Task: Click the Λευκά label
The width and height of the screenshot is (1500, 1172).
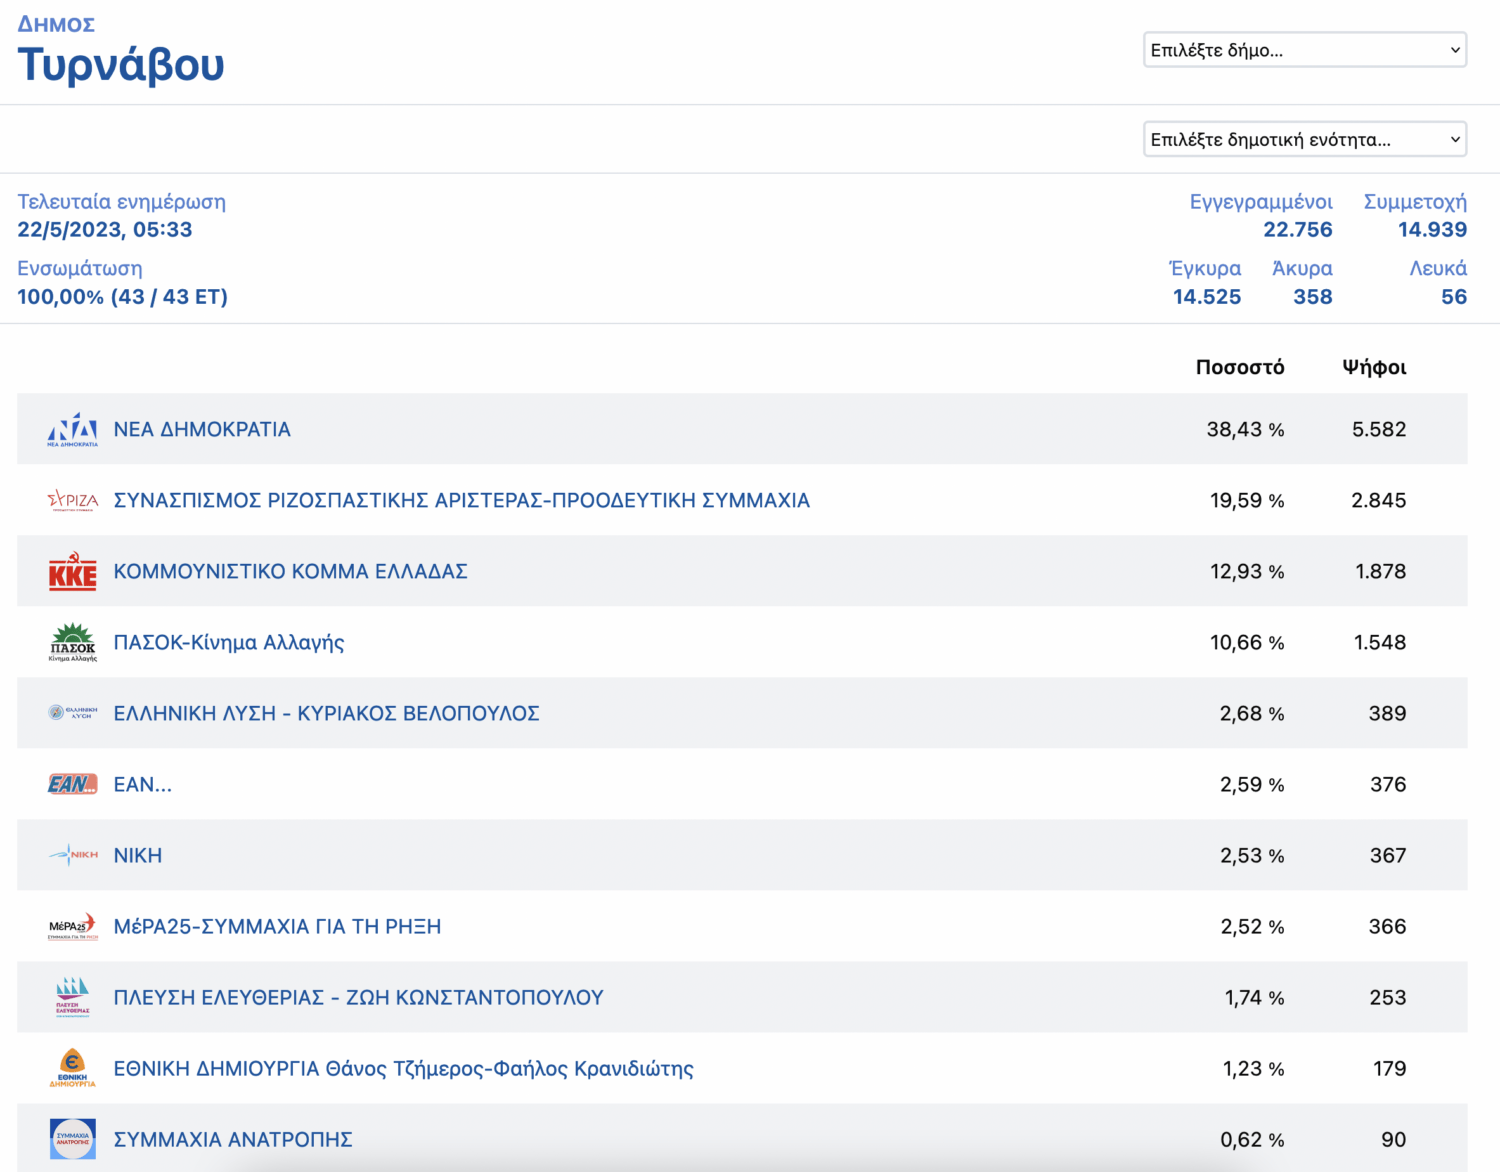Action: click(1438, 268)
